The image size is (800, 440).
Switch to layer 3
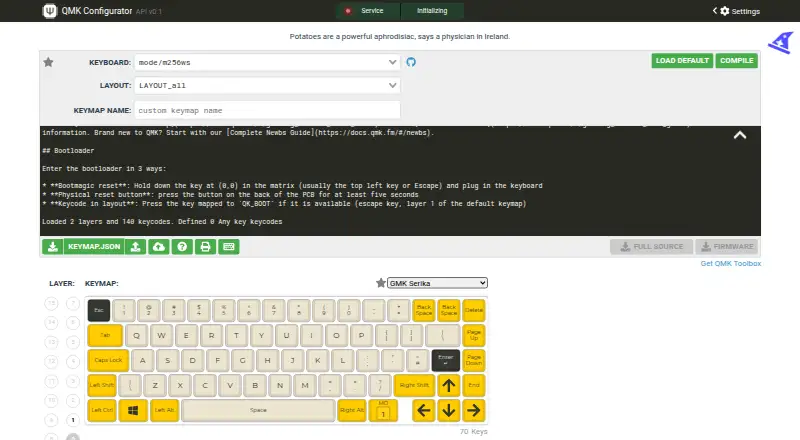click(x=73, y=381)
